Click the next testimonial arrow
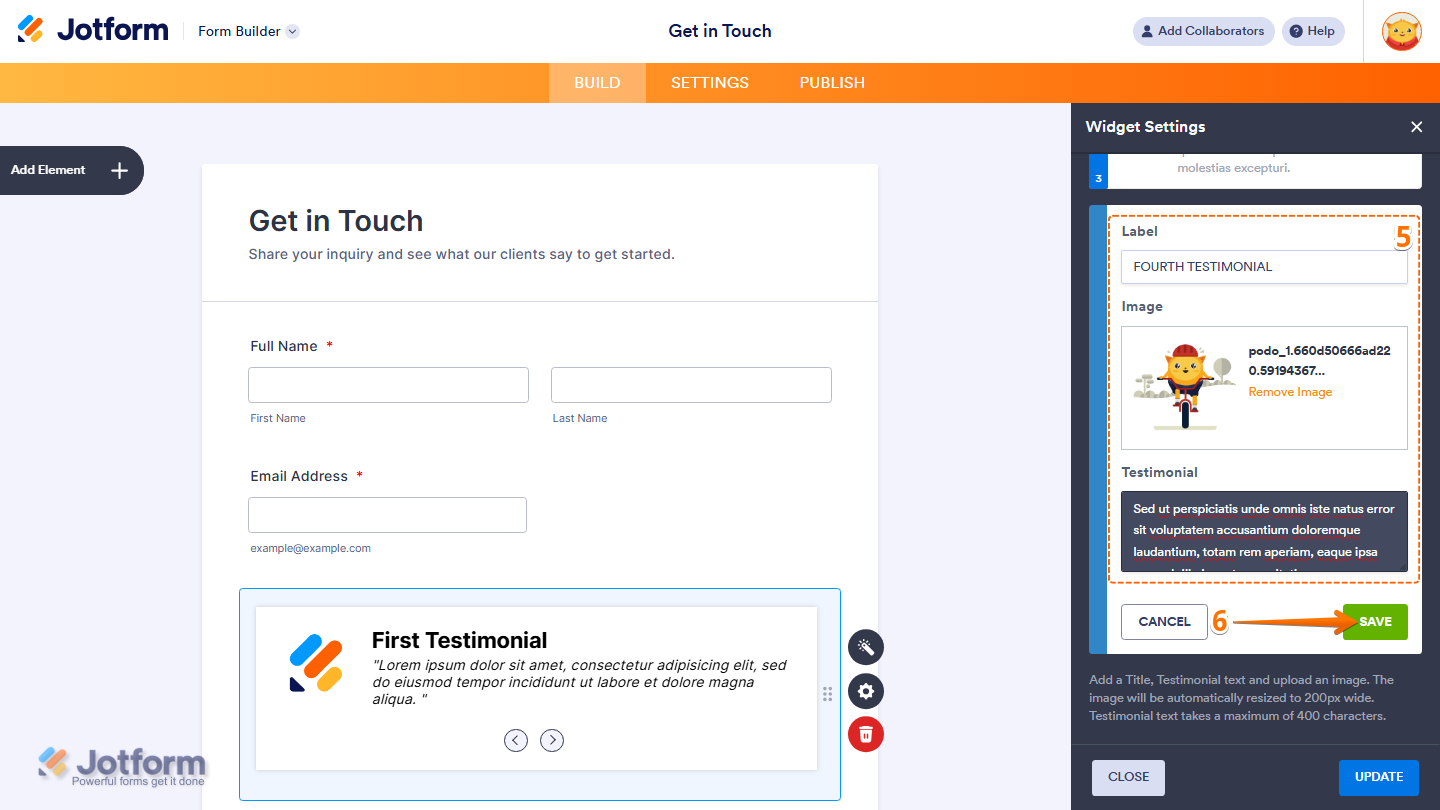This screenshot has height=810, width=1440. [x=552, y=740]
